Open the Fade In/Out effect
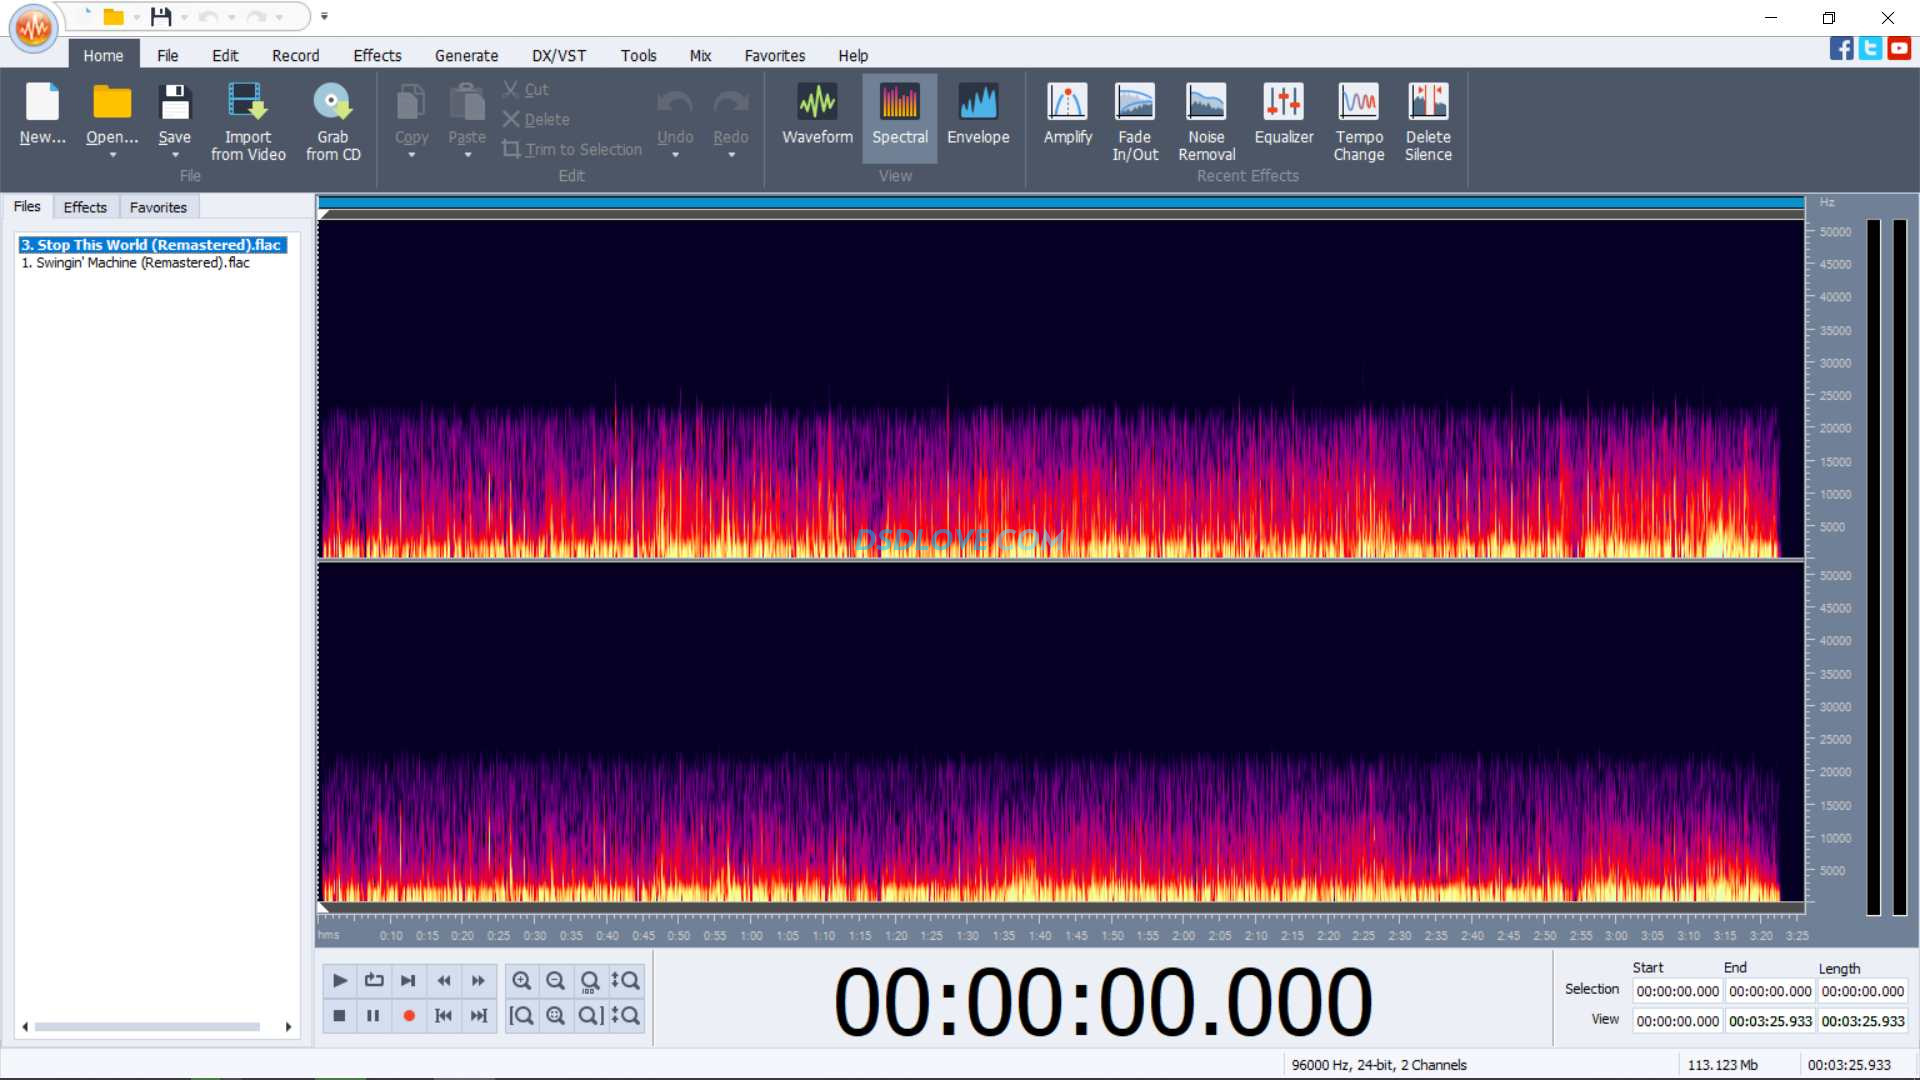Image resolution: width=1920 pixels, height=1080 pixels. [x=1135, y=122]
